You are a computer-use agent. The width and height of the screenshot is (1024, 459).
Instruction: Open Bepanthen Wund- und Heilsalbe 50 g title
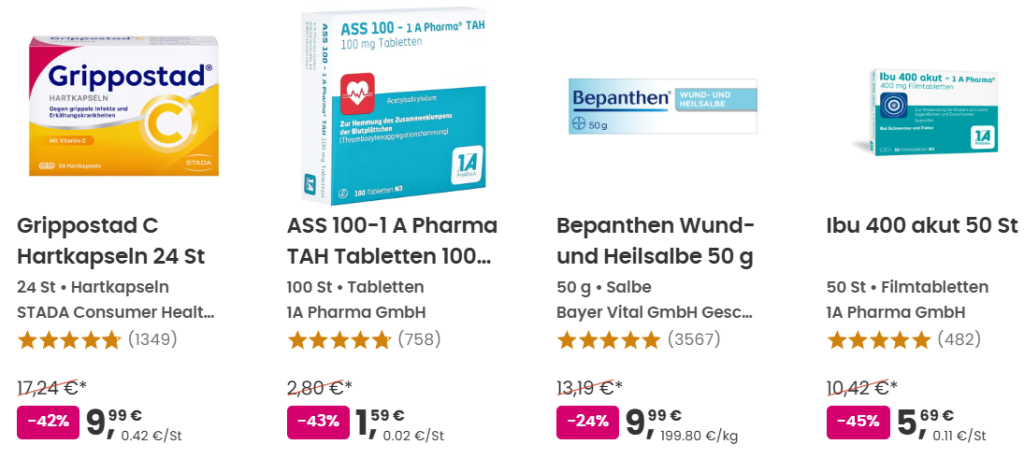coord(655,240)
